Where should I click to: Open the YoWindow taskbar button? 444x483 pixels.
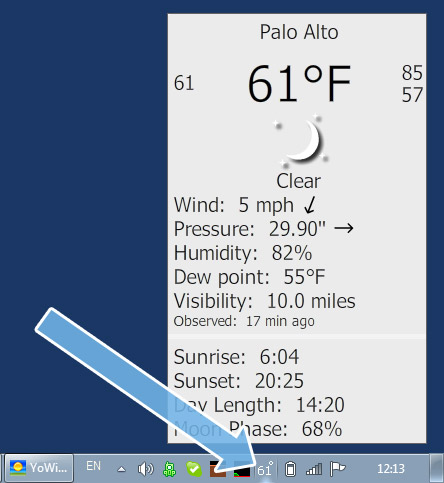pos(39,468)
